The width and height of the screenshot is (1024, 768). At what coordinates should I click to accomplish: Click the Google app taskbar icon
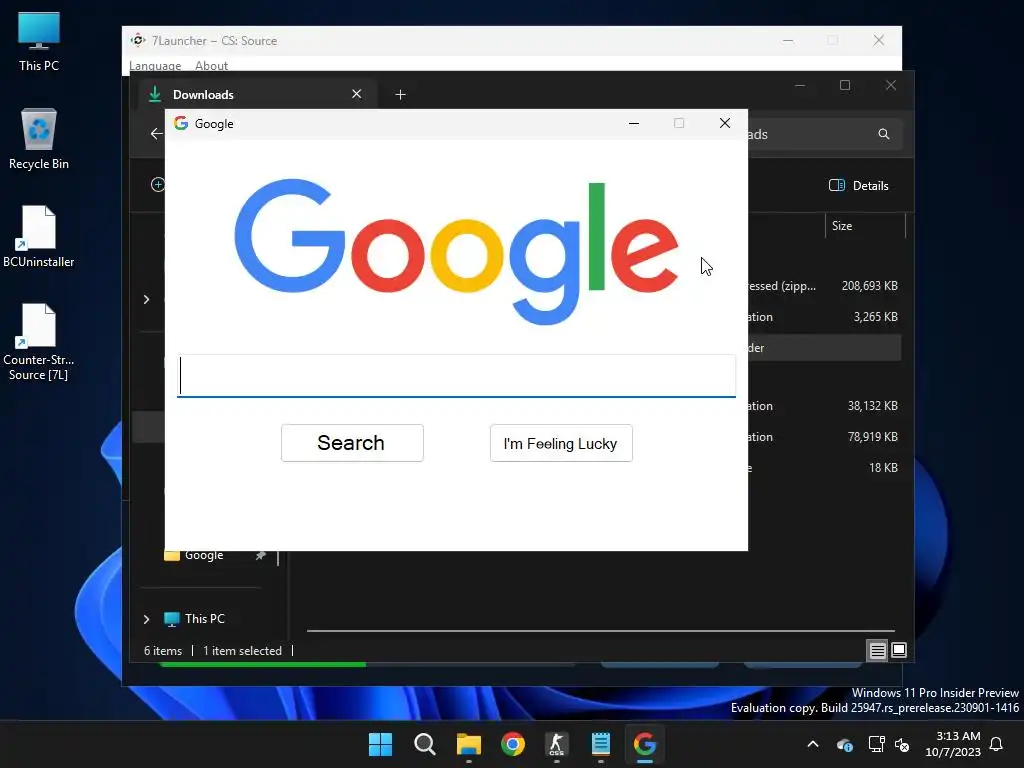pyautogui.click(x=645, y=744)
